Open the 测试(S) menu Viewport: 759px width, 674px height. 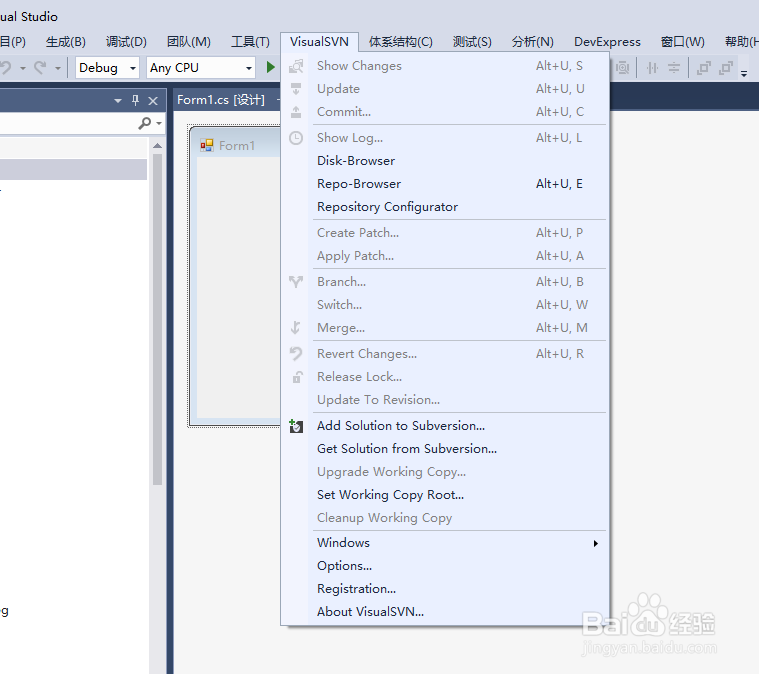click(x=472, y=42)
